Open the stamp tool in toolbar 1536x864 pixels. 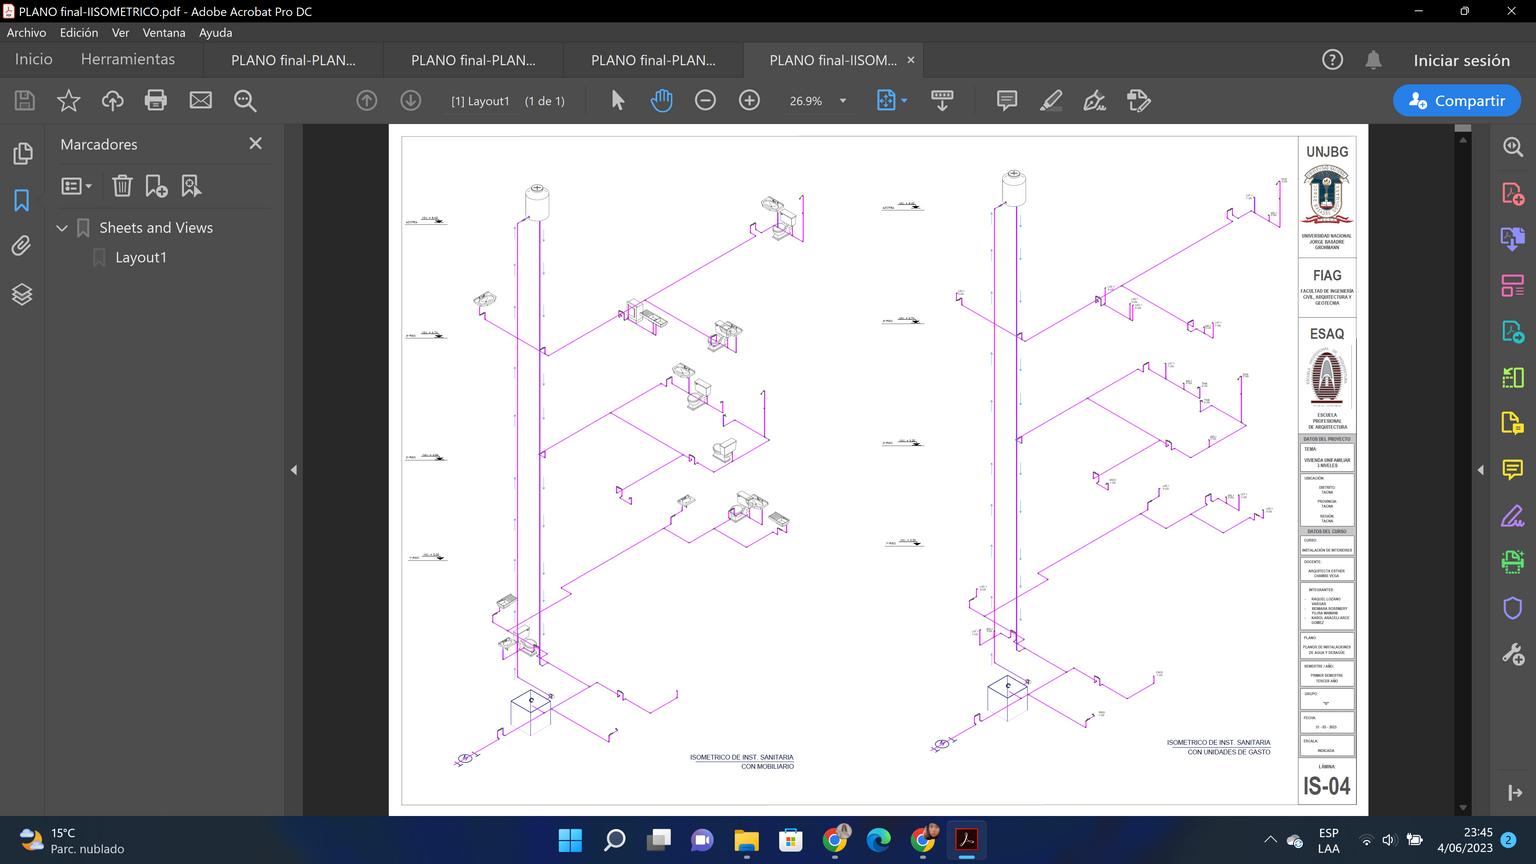pos(1138,100)
